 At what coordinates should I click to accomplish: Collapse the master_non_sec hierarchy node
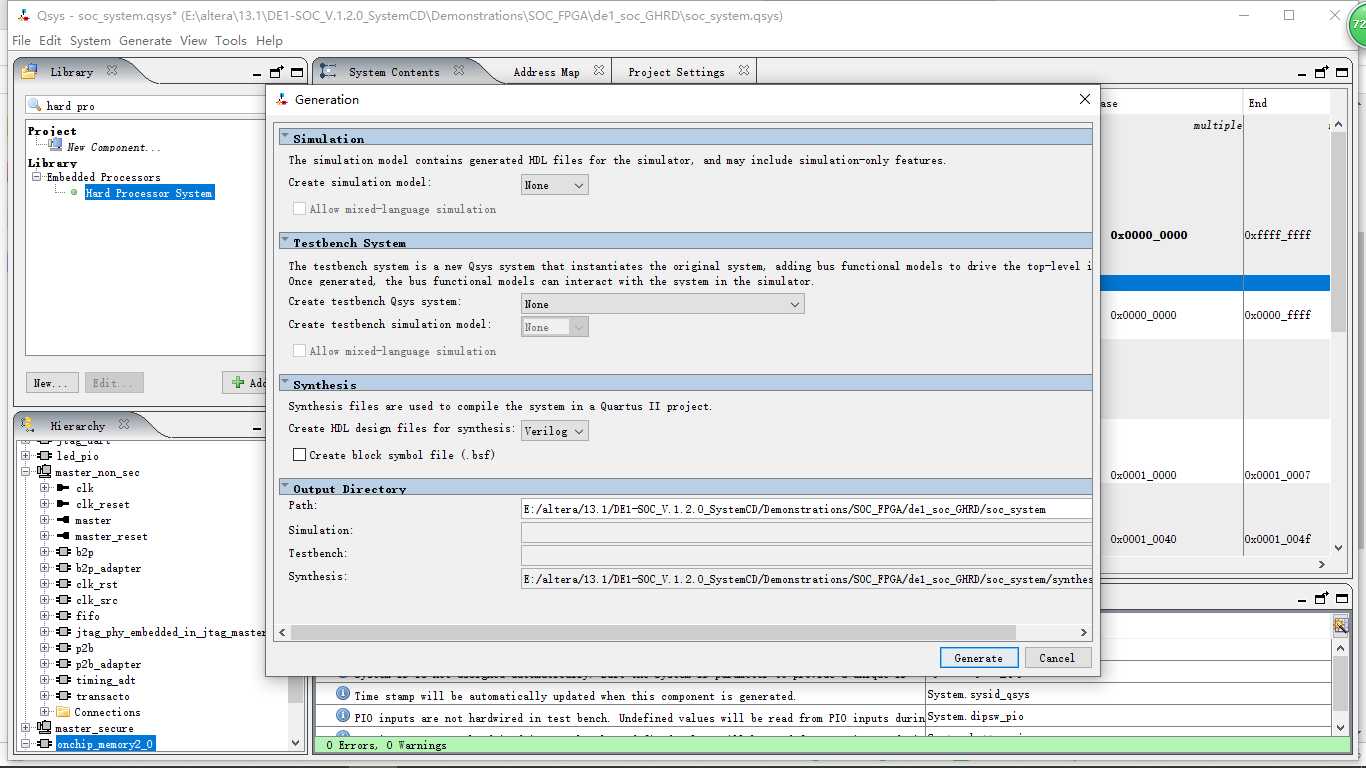27,472
